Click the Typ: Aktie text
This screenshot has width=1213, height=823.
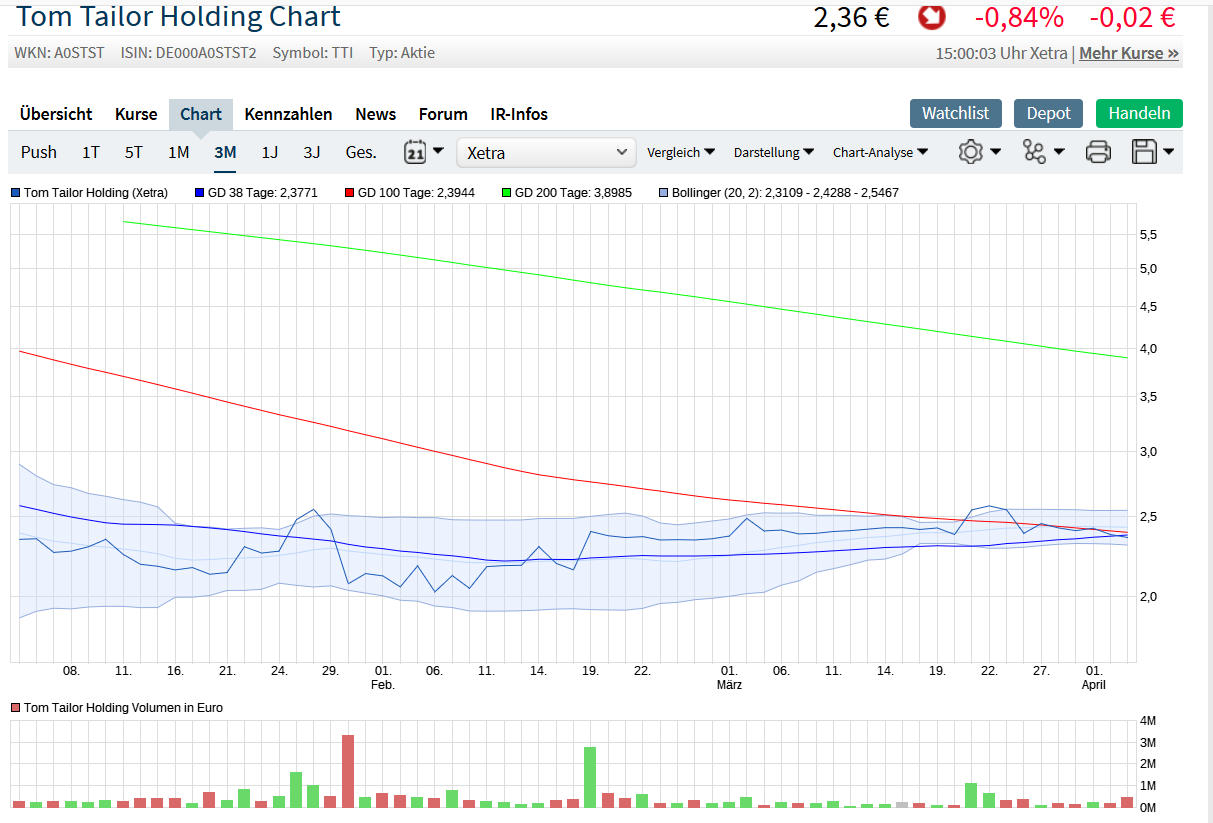point(402,53)
